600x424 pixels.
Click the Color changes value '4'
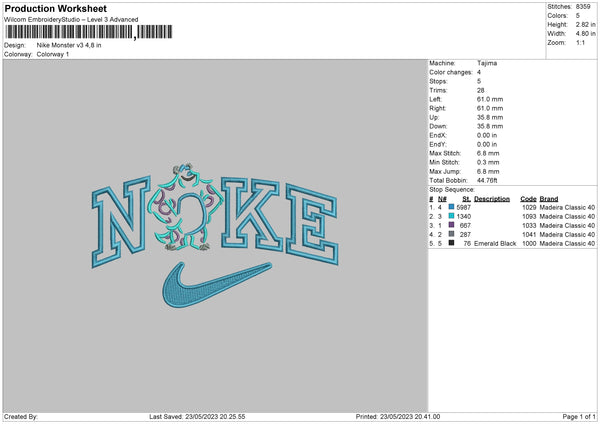tap(479, 72)
